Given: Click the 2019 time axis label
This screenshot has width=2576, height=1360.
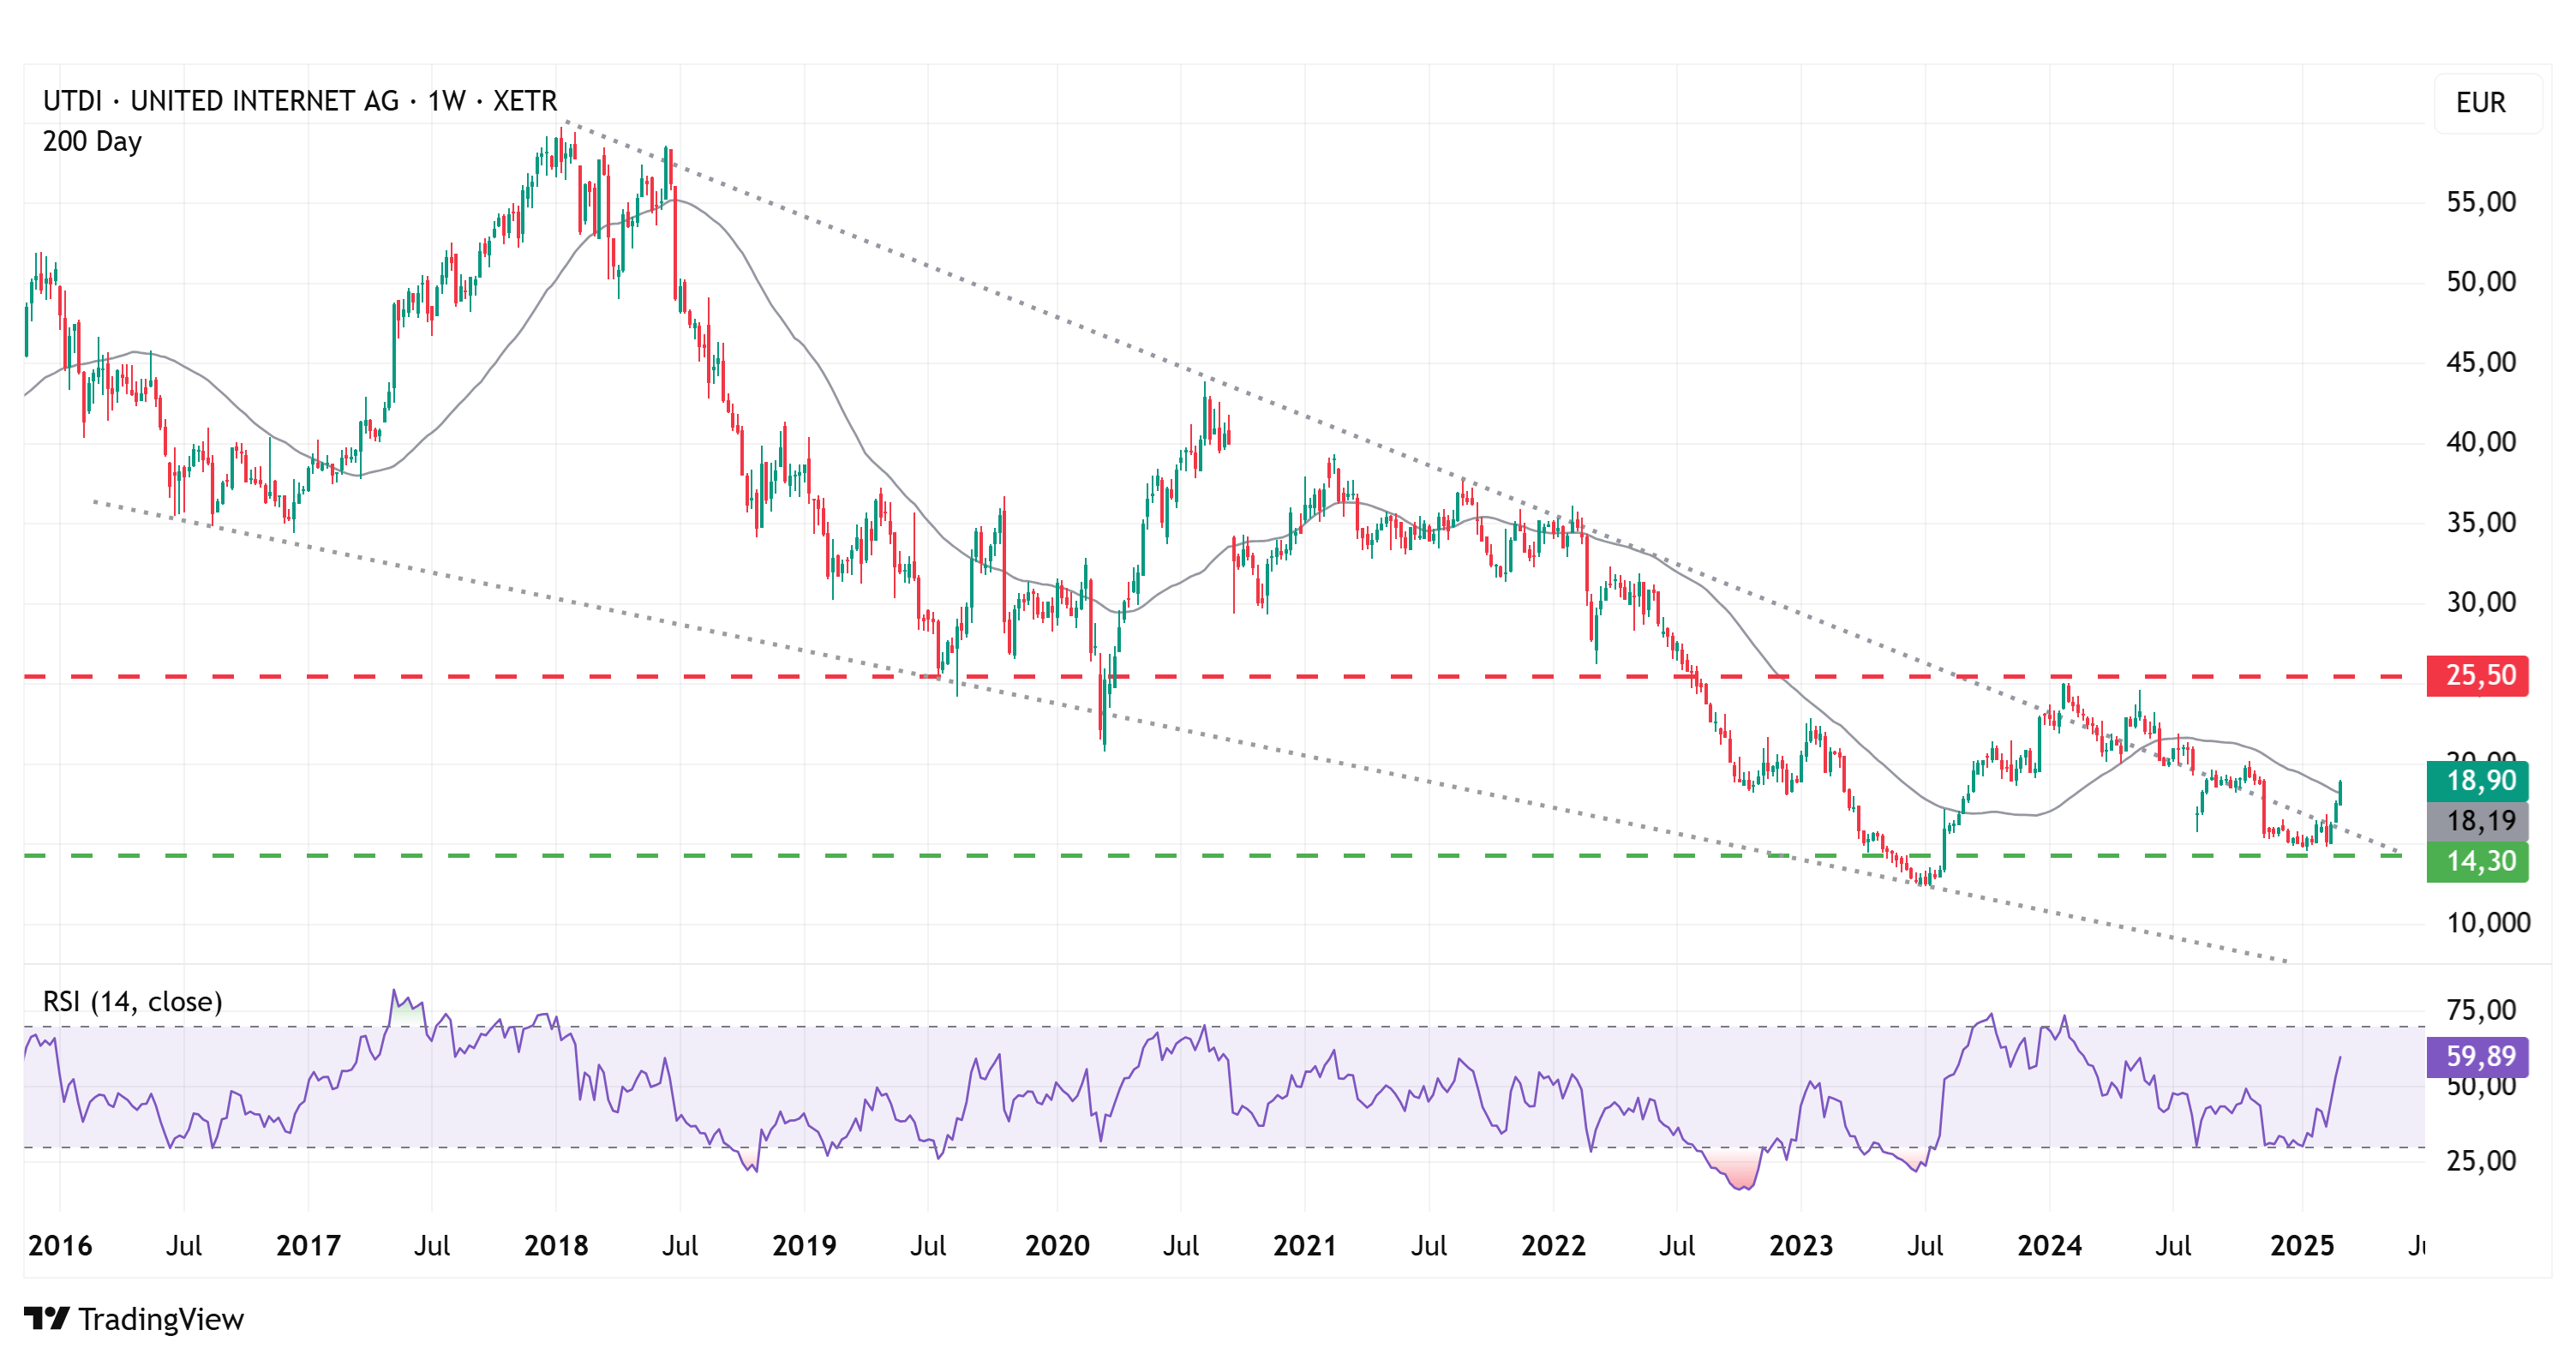Looking at the screenshot, I should (x=804, y=1245).
